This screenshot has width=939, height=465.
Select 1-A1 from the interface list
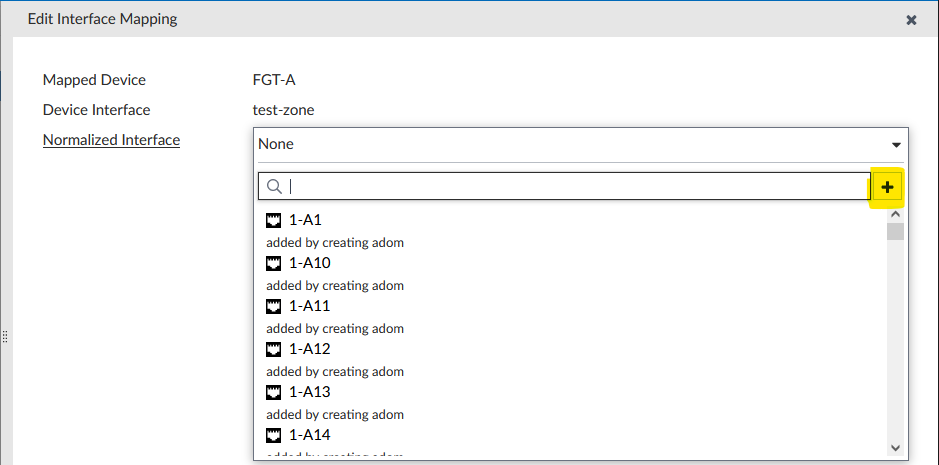point(305,220)
